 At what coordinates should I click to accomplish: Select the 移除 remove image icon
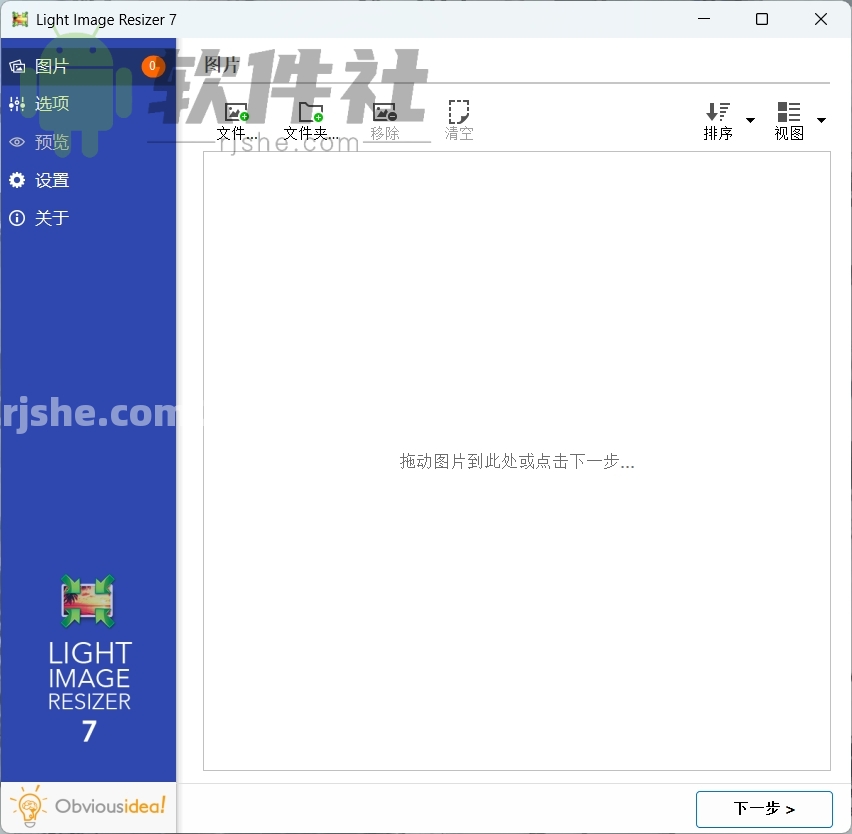tap(385, 112)
